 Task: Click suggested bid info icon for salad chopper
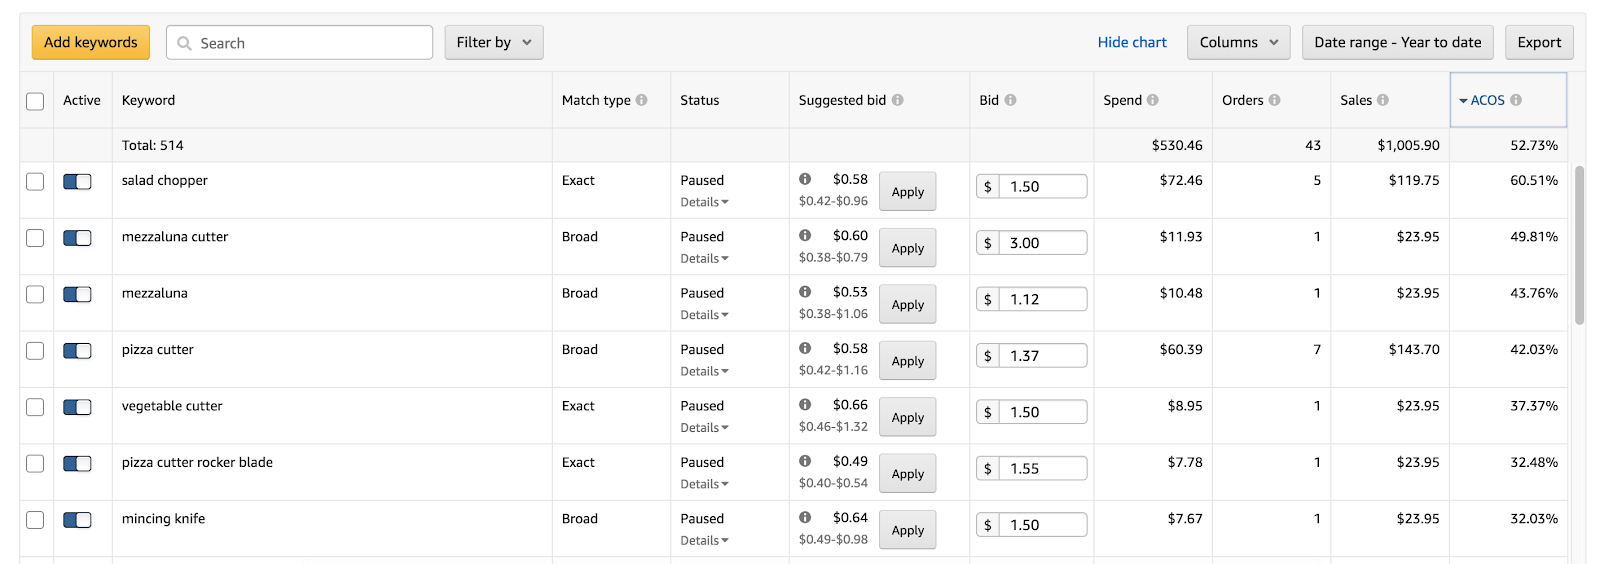[x=805, y=179]
